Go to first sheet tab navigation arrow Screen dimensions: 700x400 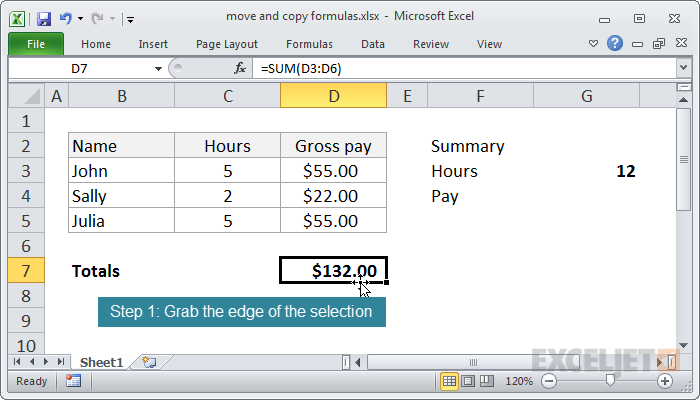click(17, 362)
